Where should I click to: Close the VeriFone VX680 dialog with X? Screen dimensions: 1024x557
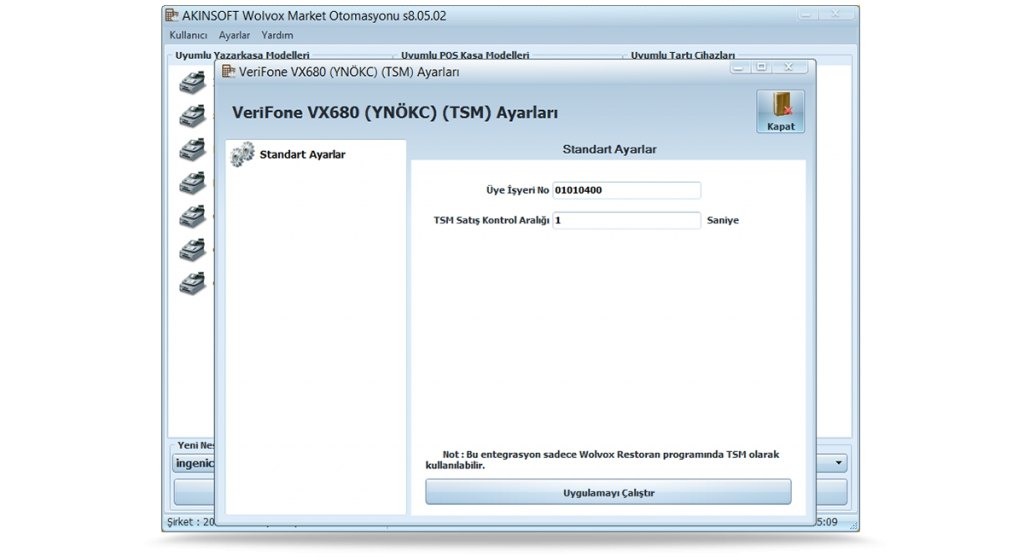pos(789,67)
